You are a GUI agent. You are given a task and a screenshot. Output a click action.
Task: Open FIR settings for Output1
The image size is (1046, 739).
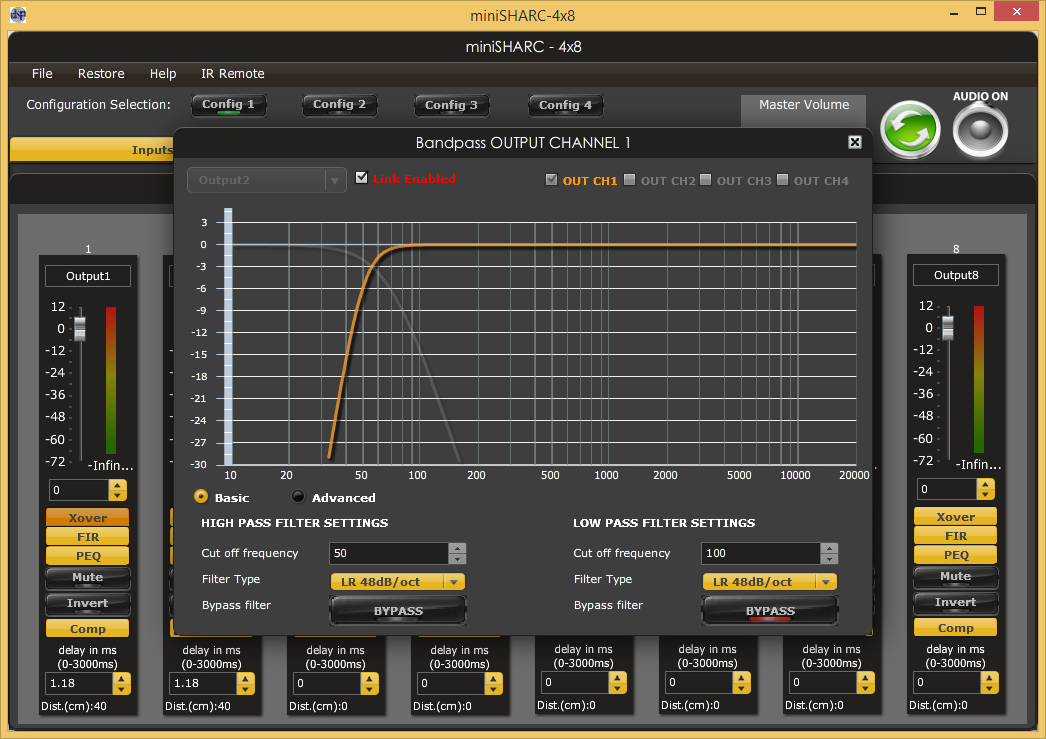pos(87,536)
